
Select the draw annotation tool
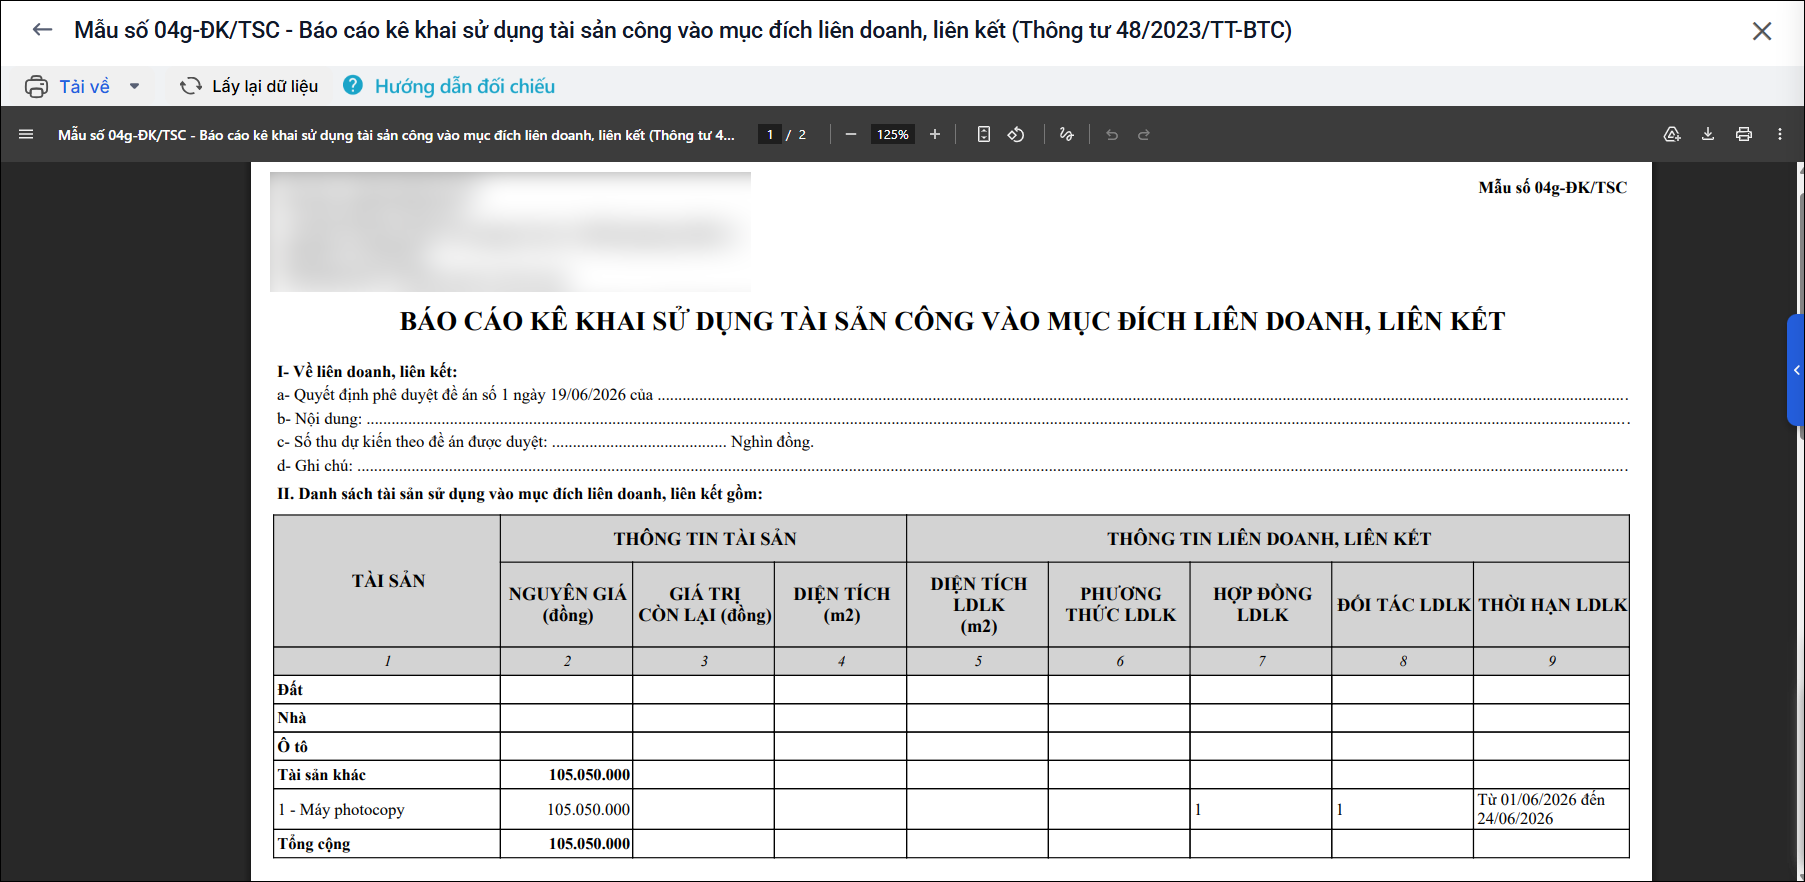click(x=1067, y=134)
